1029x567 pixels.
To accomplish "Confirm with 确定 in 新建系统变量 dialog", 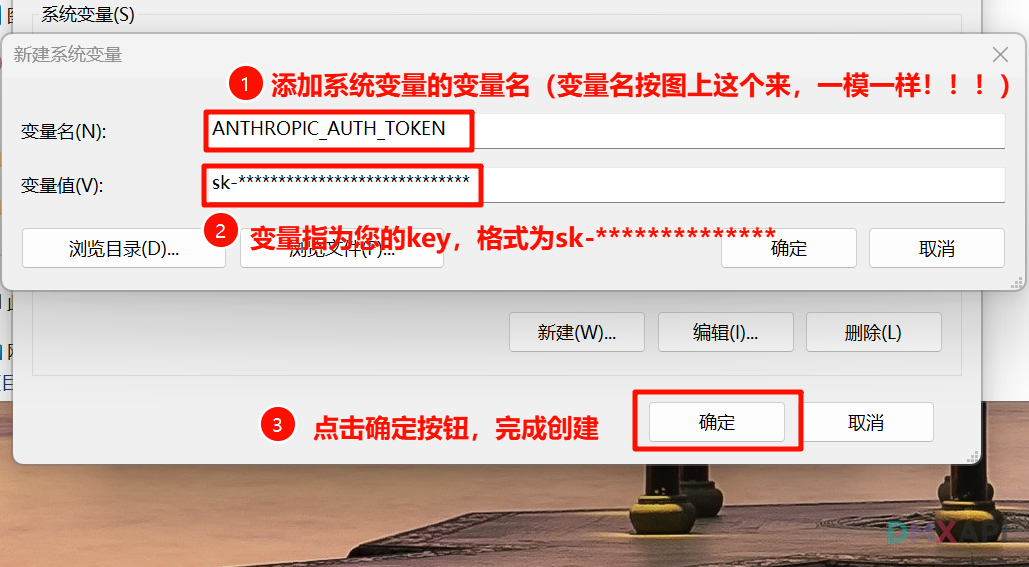I will tap(789, 248).
